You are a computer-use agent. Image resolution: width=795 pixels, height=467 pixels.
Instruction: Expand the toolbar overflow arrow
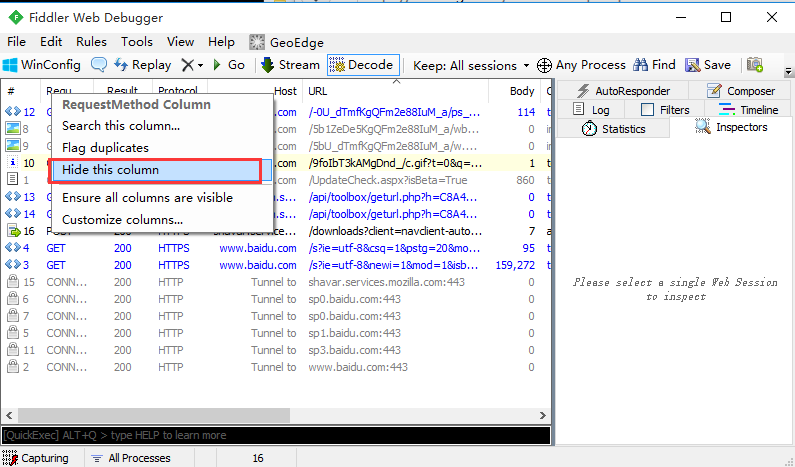788,71
